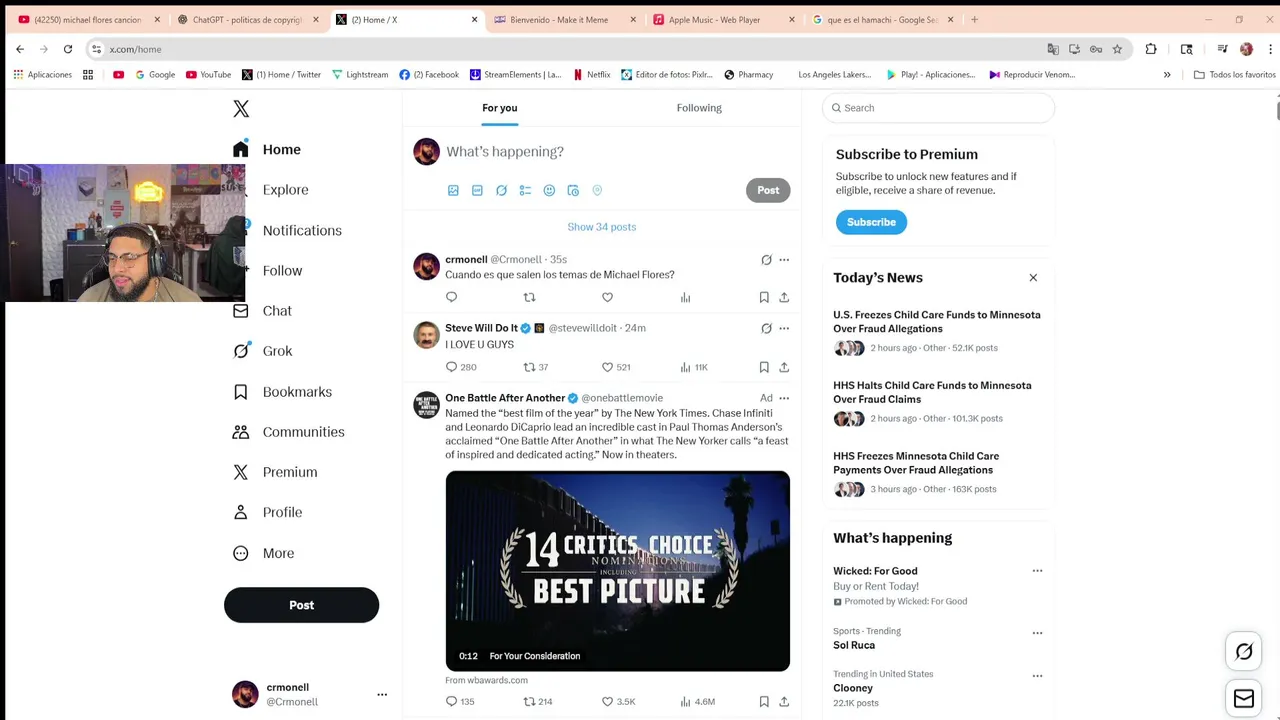Open HHS Halts Child Care Funds story
The width and height of the screenshot is (1280, 720).
[x=932, y=392]
